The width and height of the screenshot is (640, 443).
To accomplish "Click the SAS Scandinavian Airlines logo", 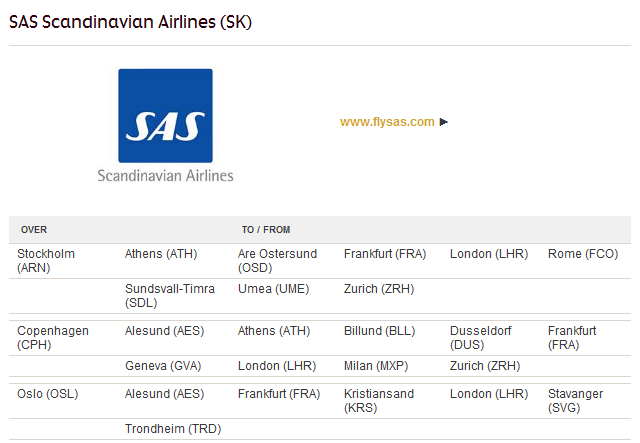I will tap(165, 124).
